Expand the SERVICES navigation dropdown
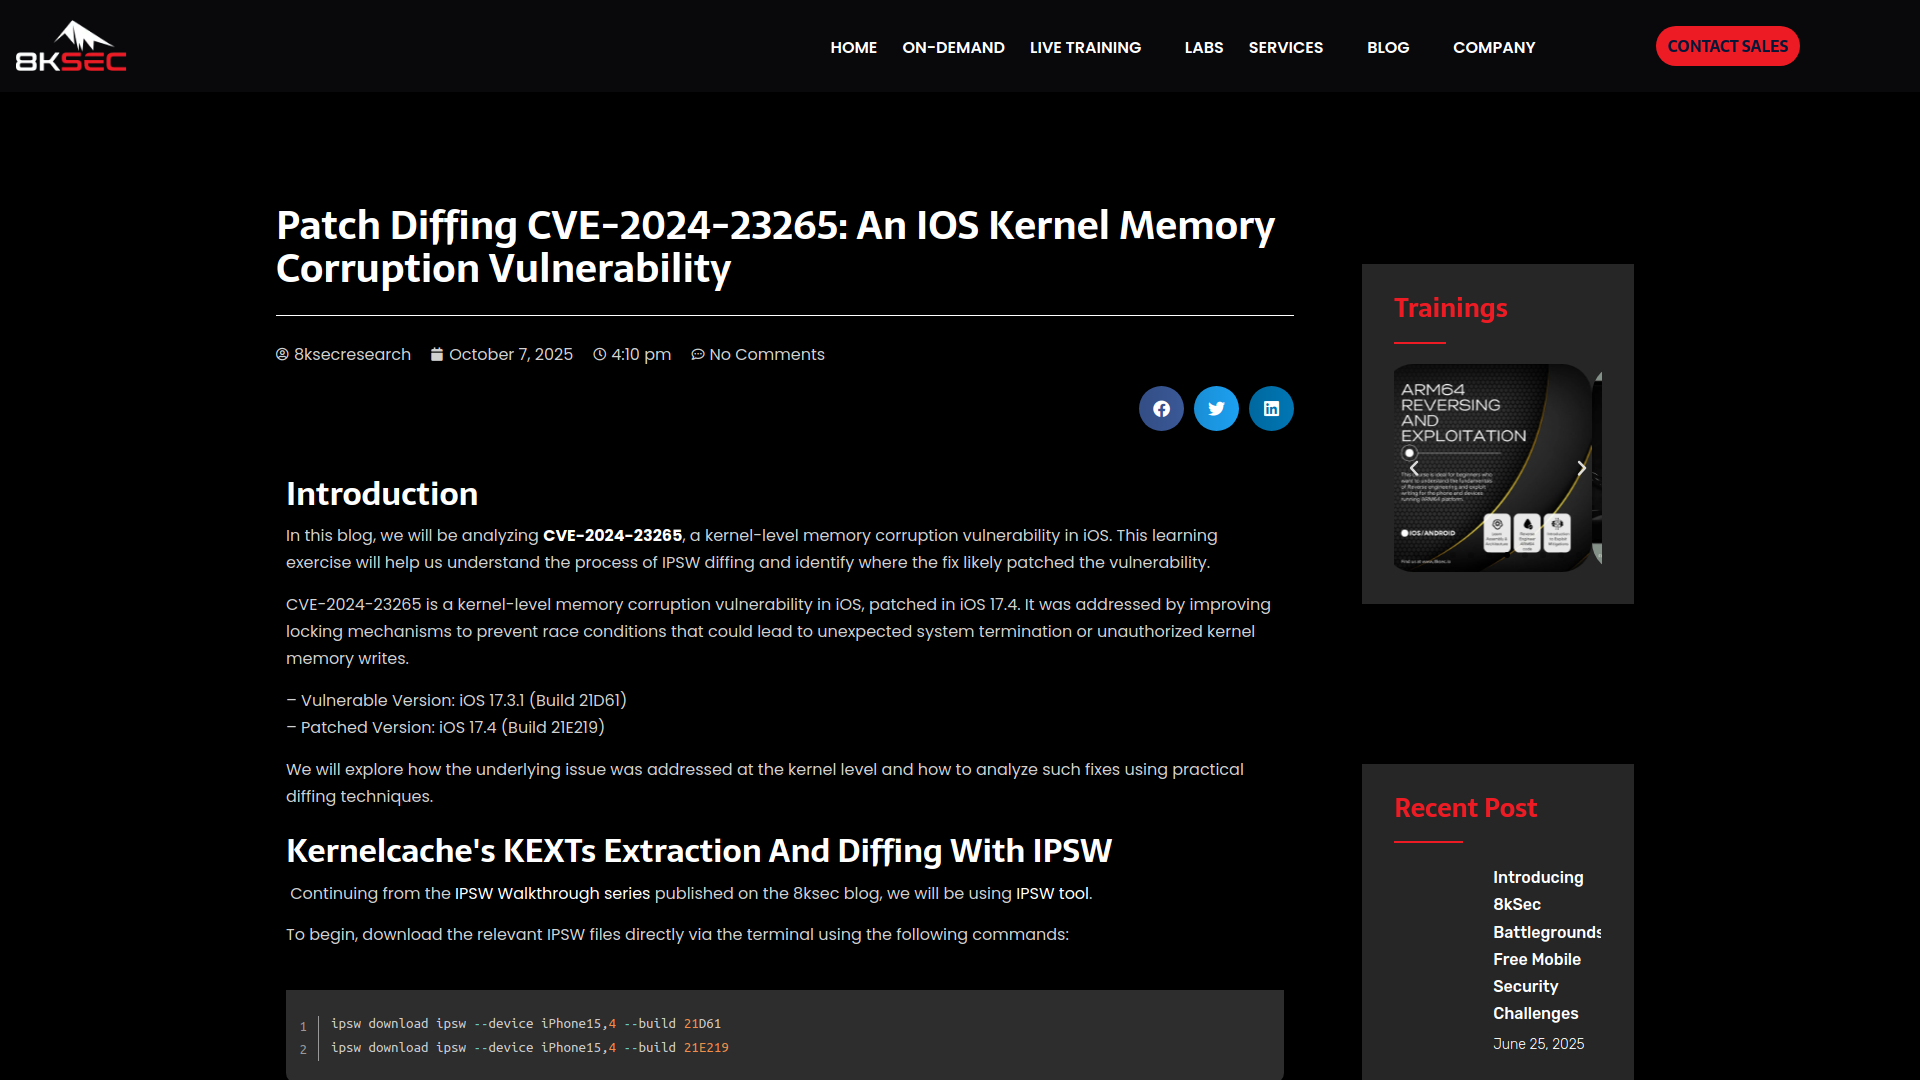Image resolution: width=1920 pixels, height=1080 pixels. click(1286, 47)
